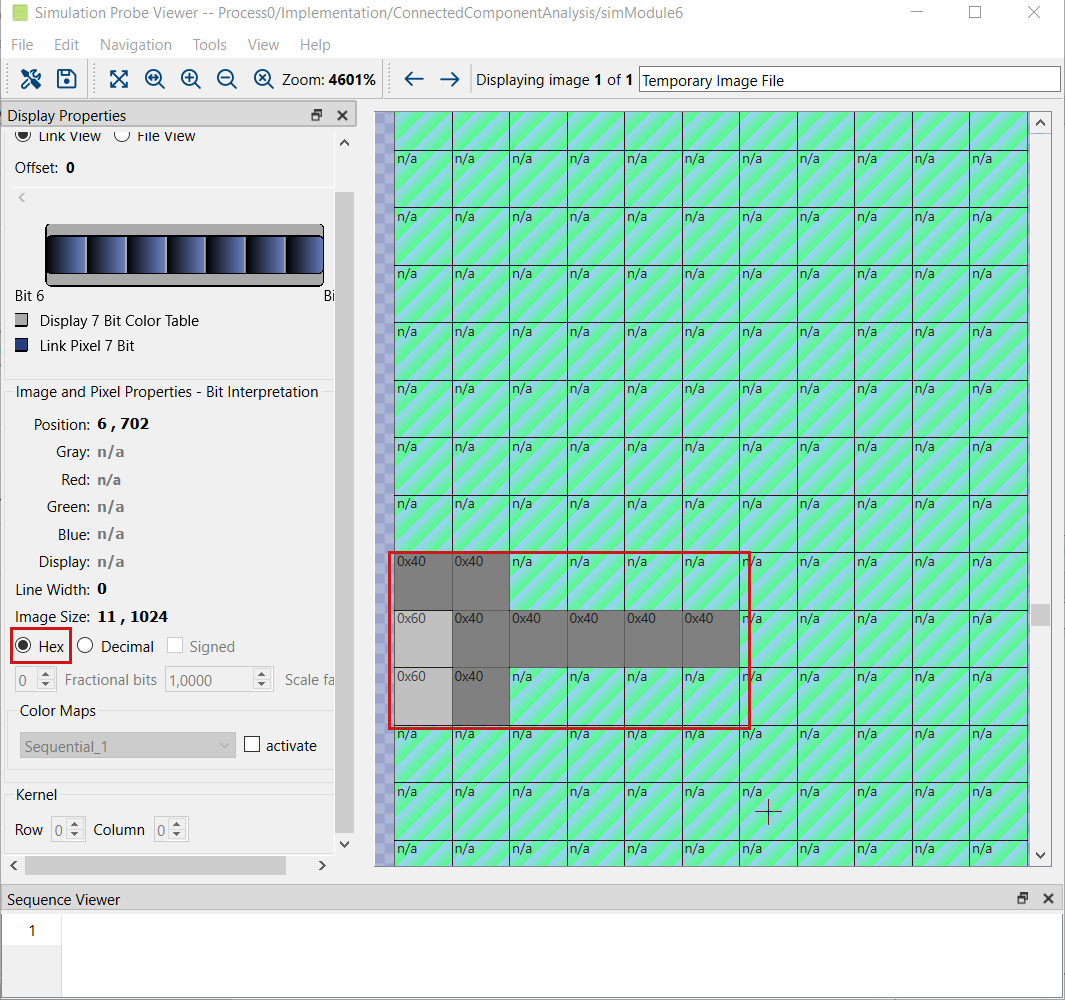Select the Zoom to original size icon
1065x1000 pixels.
pos(155,78)
